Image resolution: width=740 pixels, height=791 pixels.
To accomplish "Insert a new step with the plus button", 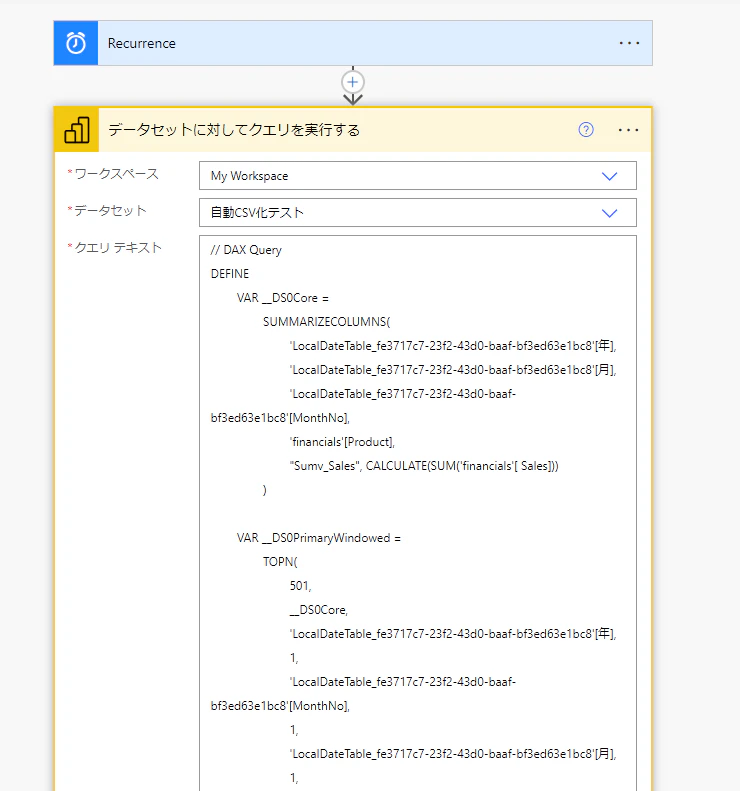I will click(x=353, y=82).
